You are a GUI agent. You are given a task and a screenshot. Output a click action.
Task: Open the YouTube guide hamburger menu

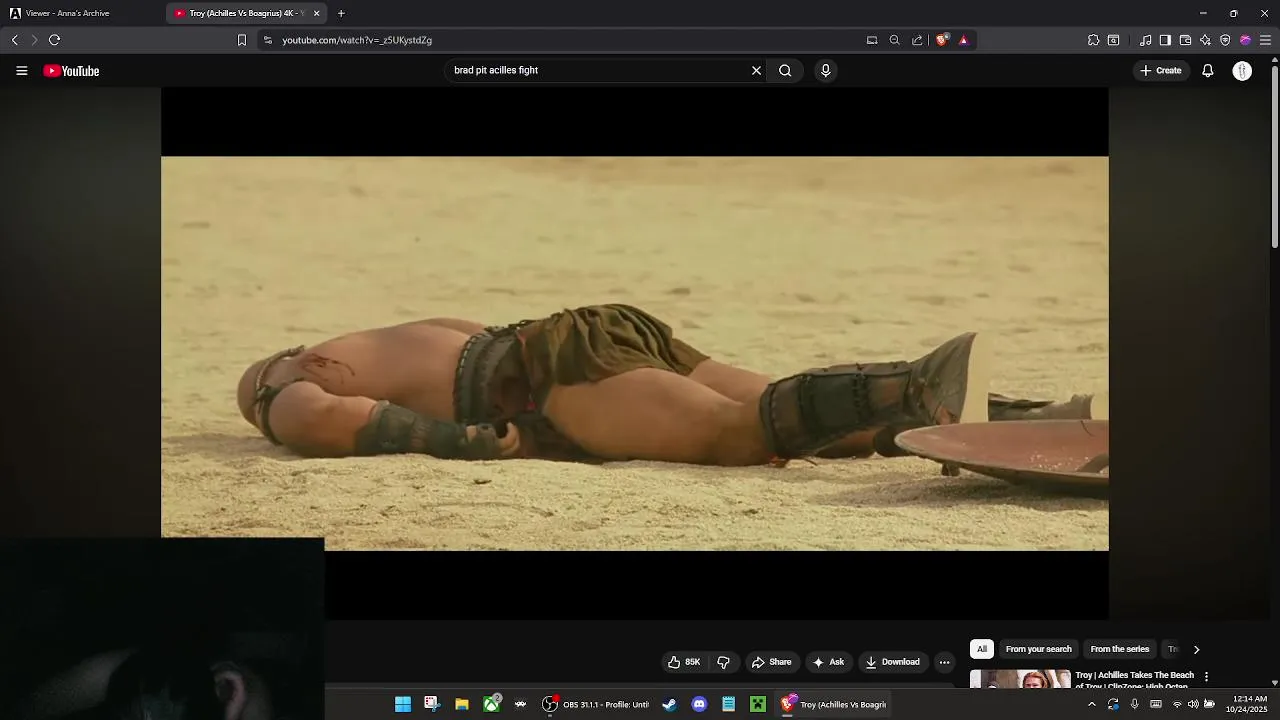click(22, 71)
